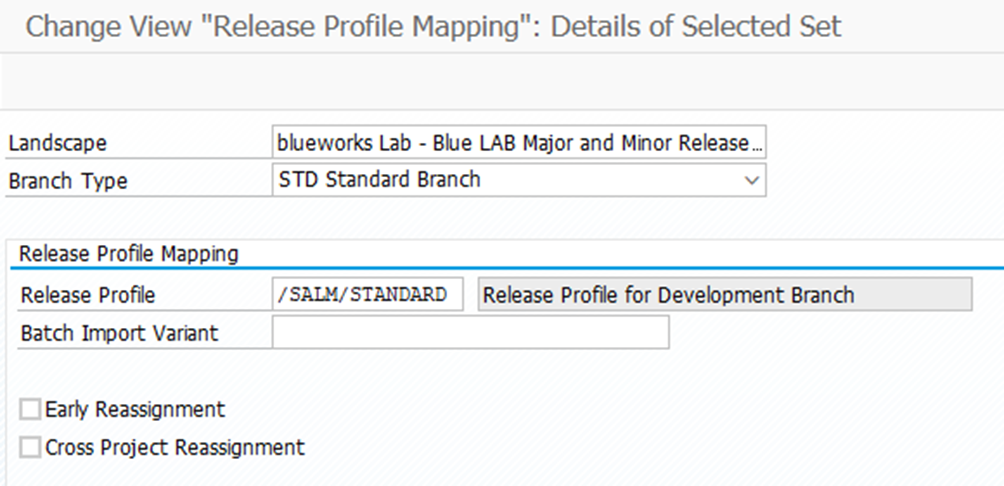The width and height of the screenshot is (1004, 486).
Task: Click the Release Profile Mapping group header
Action: 129,254
